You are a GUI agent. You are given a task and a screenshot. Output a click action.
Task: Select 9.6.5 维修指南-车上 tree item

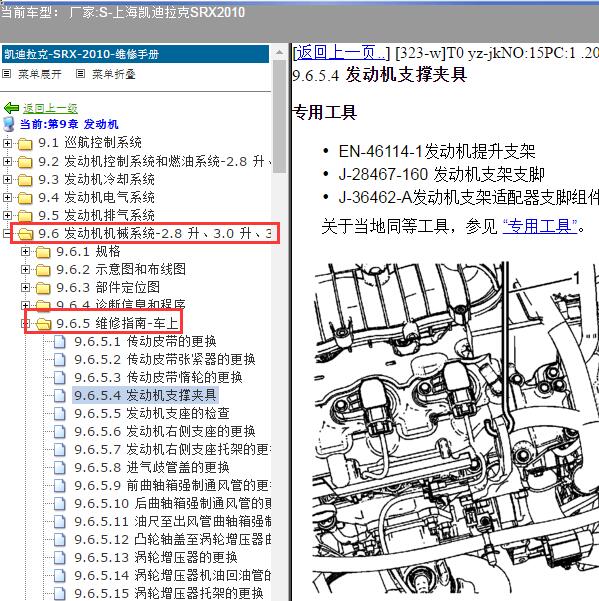(x=117, y=323)
